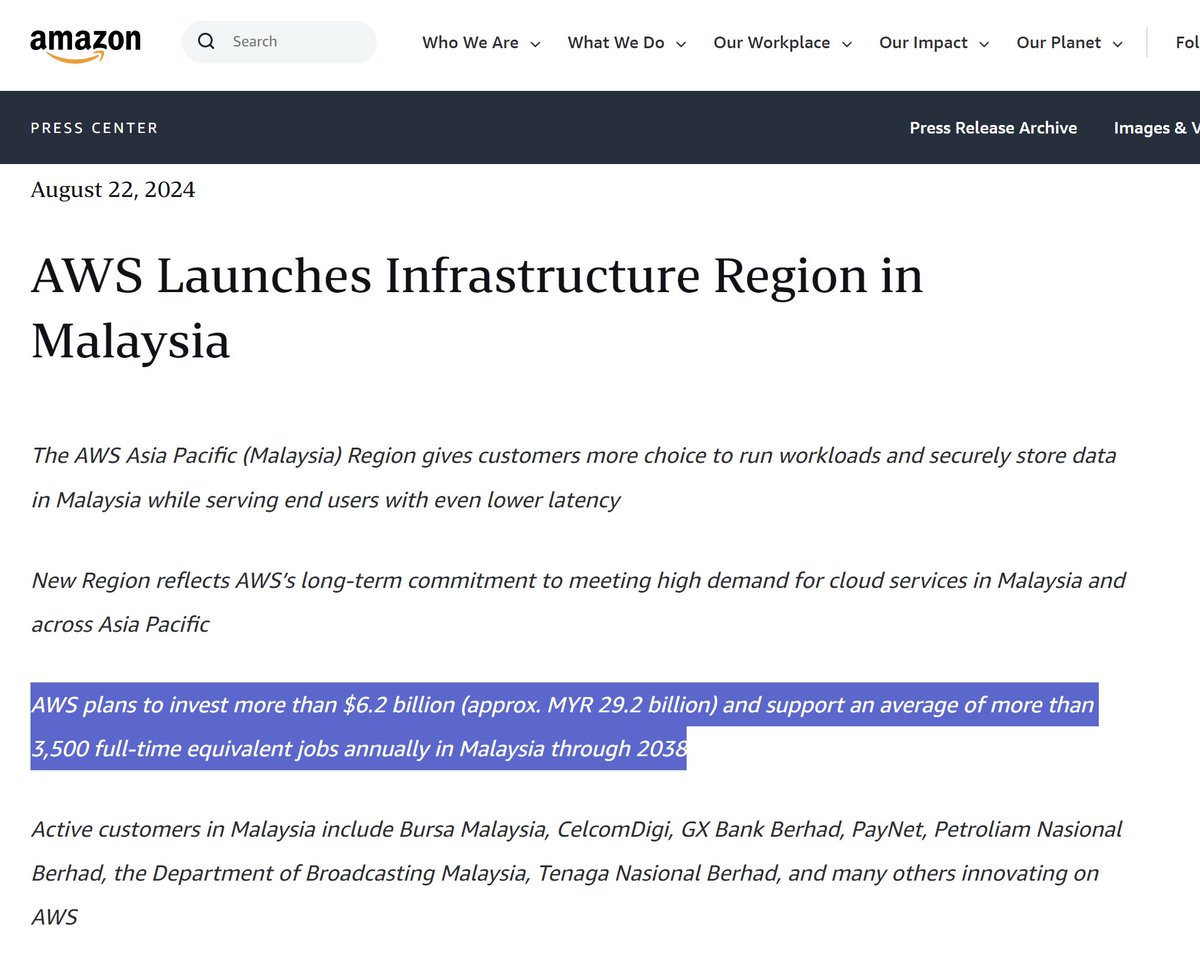
Task: Expand the Who We Are dropdown
Action: (x=536, y=44)
